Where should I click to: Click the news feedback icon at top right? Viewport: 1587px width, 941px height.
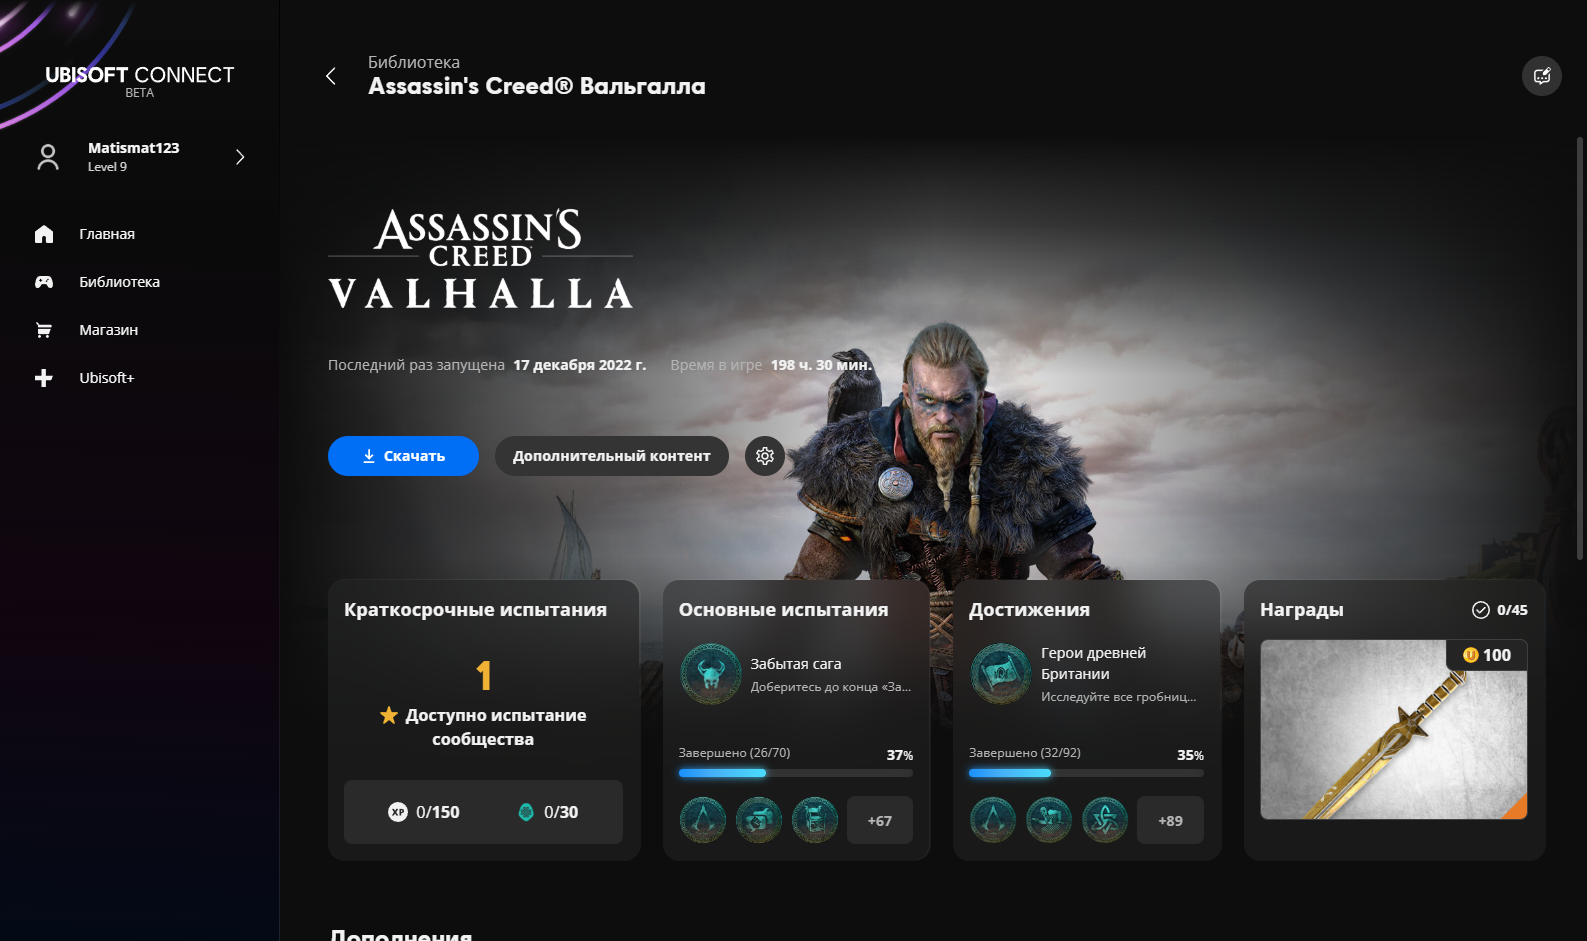click(1542, 76)
